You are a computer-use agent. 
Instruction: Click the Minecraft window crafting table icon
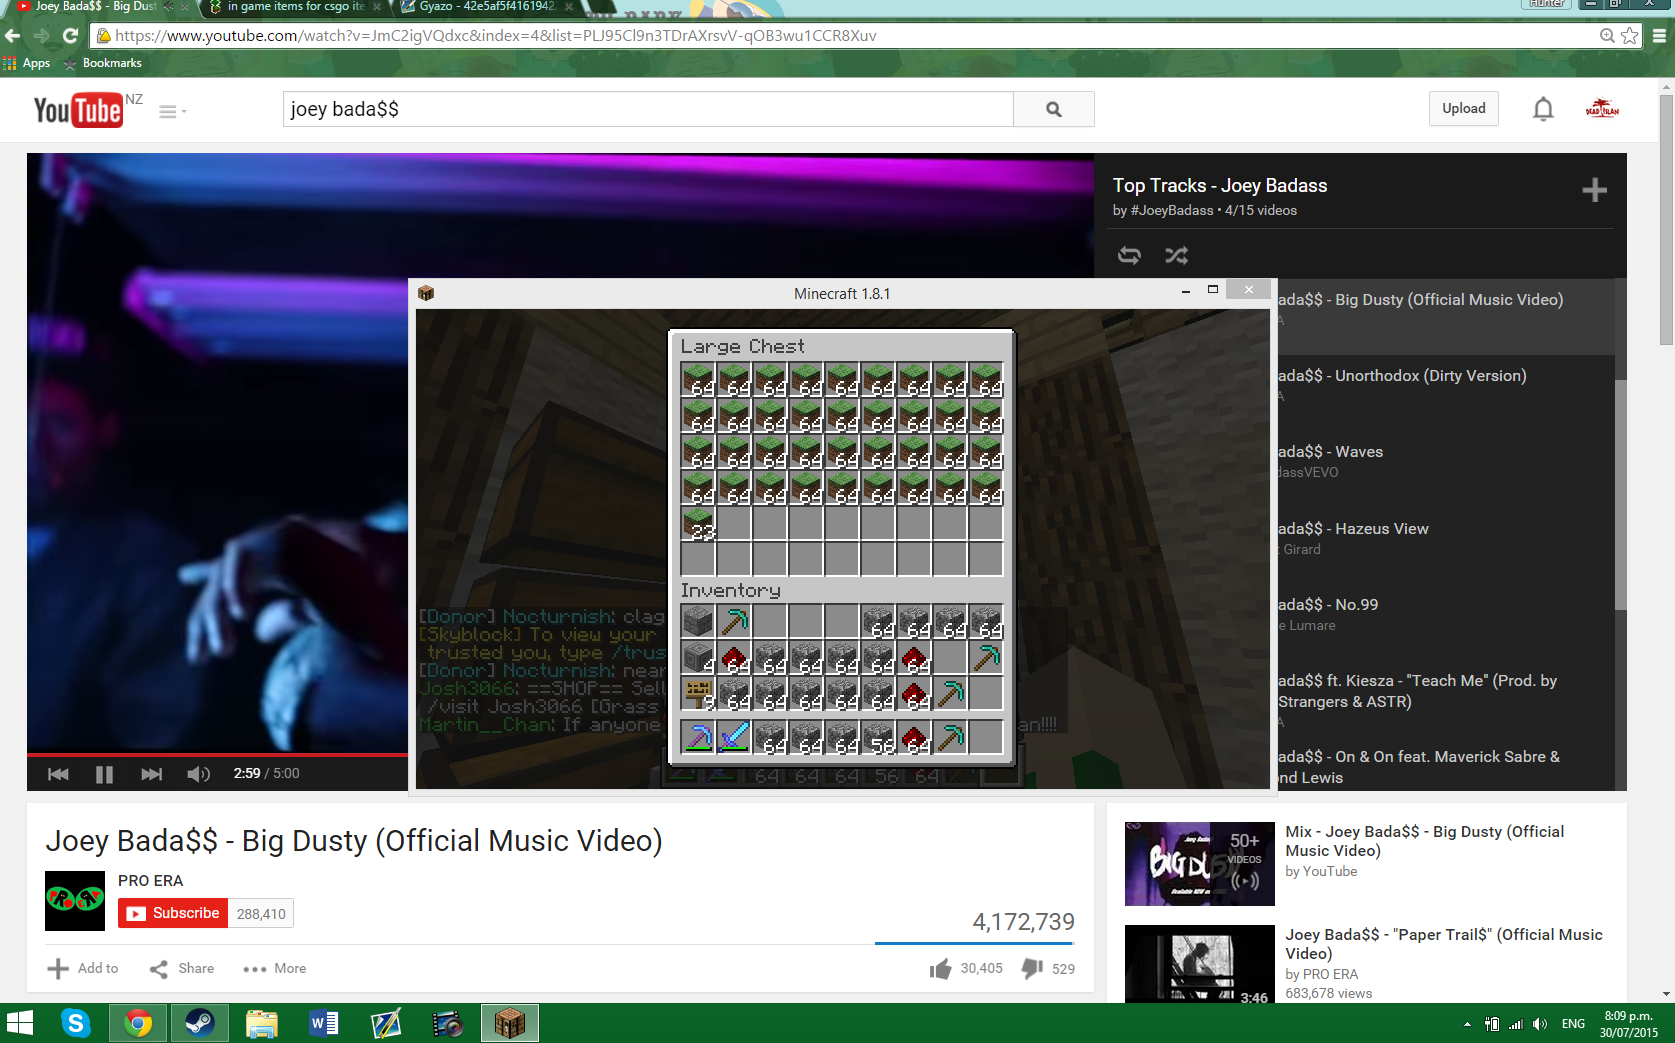point(426,293)
